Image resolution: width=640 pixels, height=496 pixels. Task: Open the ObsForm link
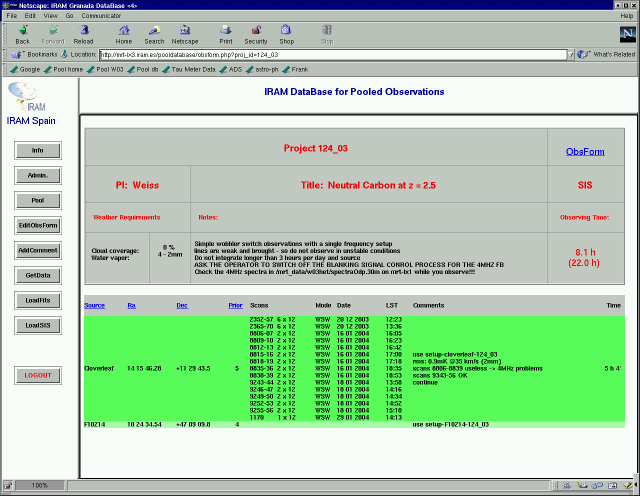coord(585,151)
